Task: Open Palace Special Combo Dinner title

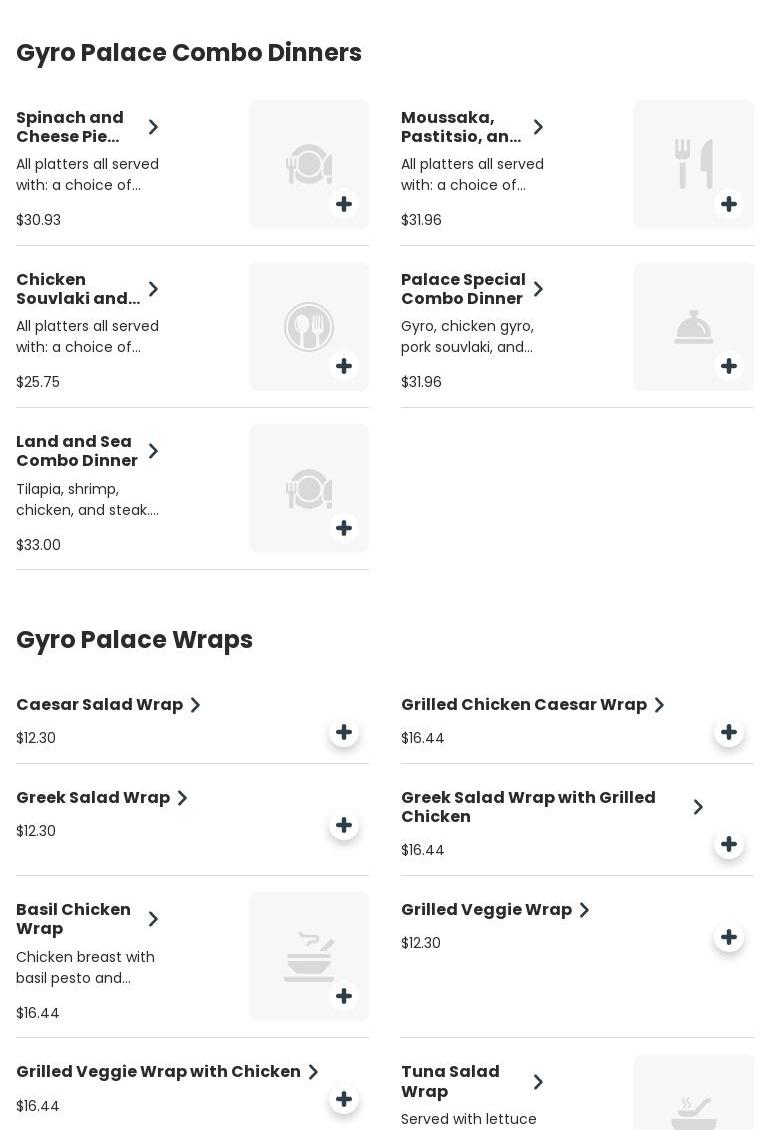Action: [464, 289]
